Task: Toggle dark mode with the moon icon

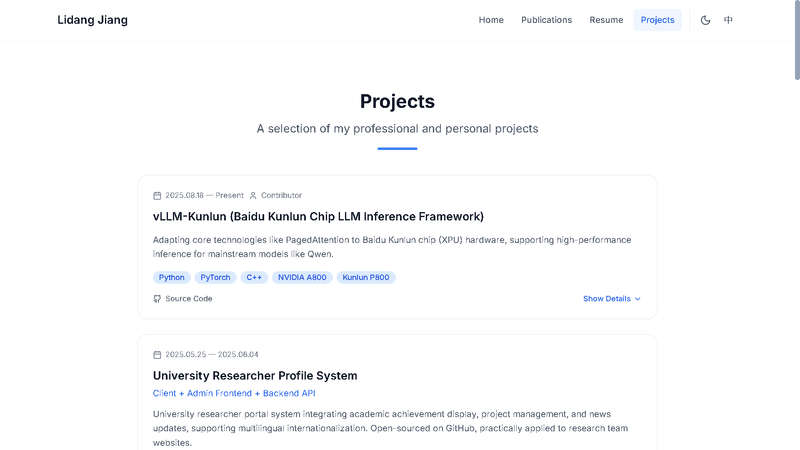Action: 706,20
